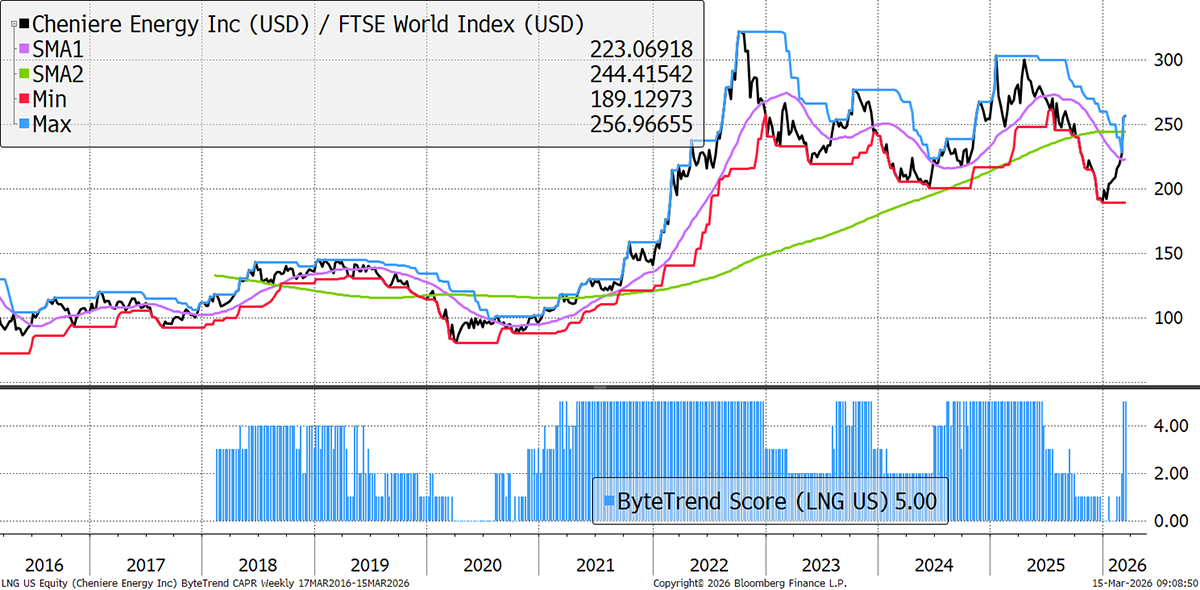The height and width of the screenshot is (590, 1200).
Task: Click the red Min legend swatch
Action: click(24, 99)
